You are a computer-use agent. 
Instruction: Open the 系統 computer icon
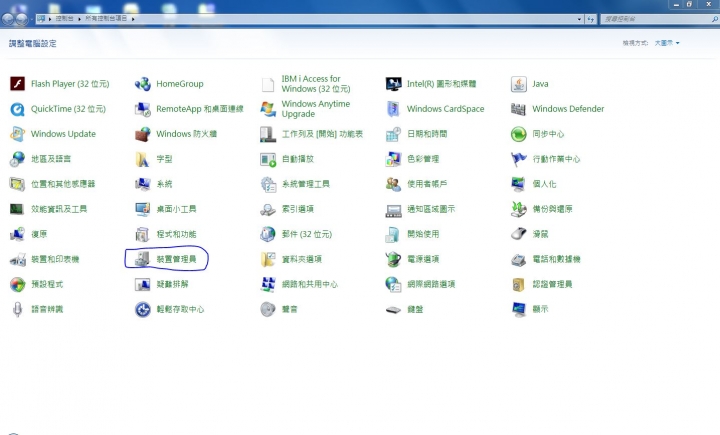point(143,184)
